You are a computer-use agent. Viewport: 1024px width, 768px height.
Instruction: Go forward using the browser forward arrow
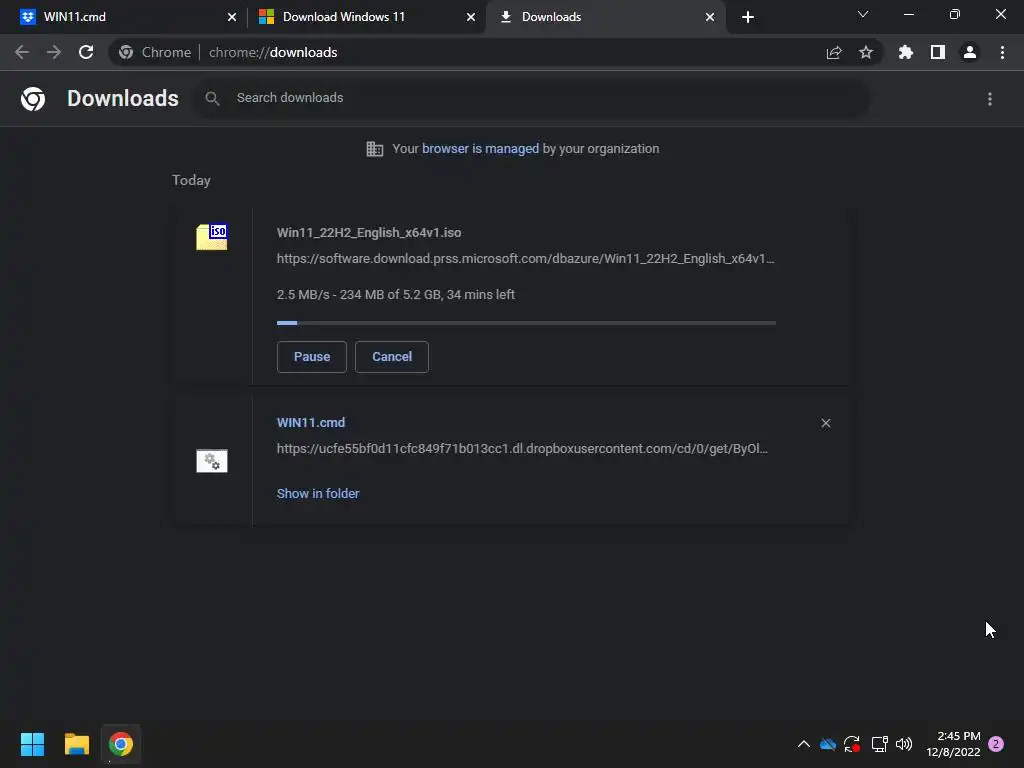coord(54,52)
